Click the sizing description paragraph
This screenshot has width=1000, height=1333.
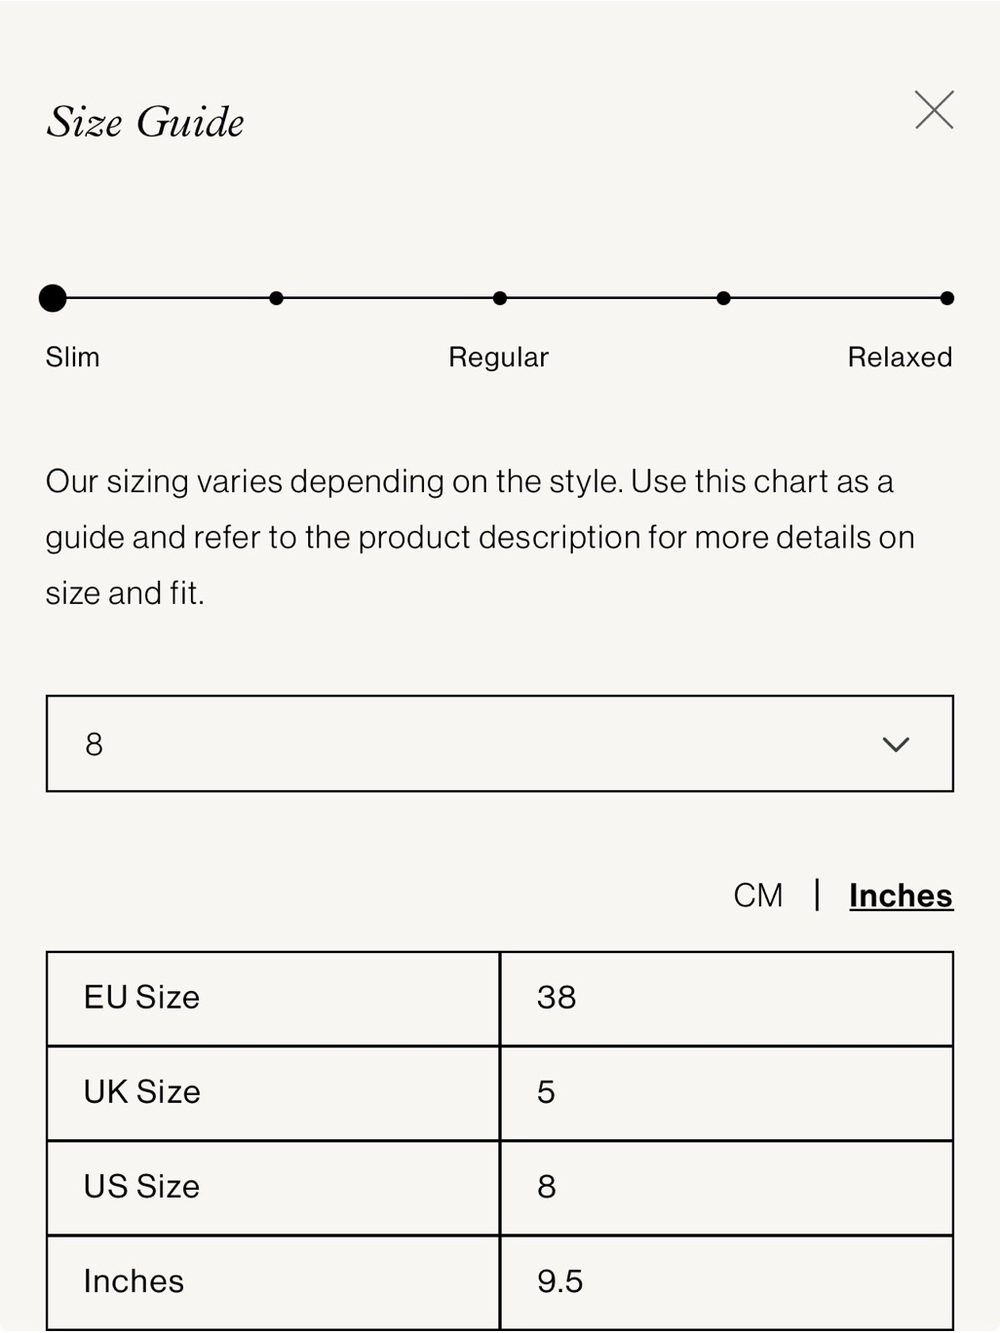pos(480,537)
